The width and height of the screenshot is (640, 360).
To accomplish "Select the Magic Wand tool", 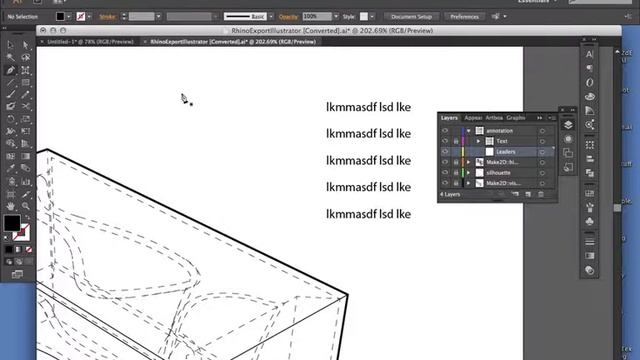I will [11, 58].
